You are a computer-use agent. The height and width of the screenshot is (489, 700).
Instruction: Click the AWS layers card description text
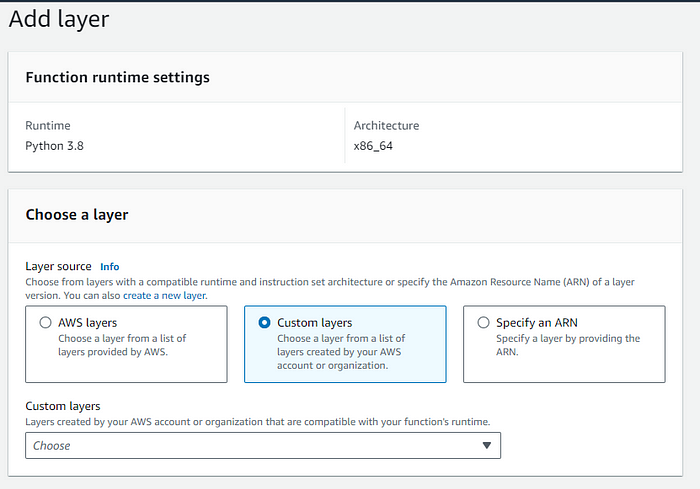122,345
